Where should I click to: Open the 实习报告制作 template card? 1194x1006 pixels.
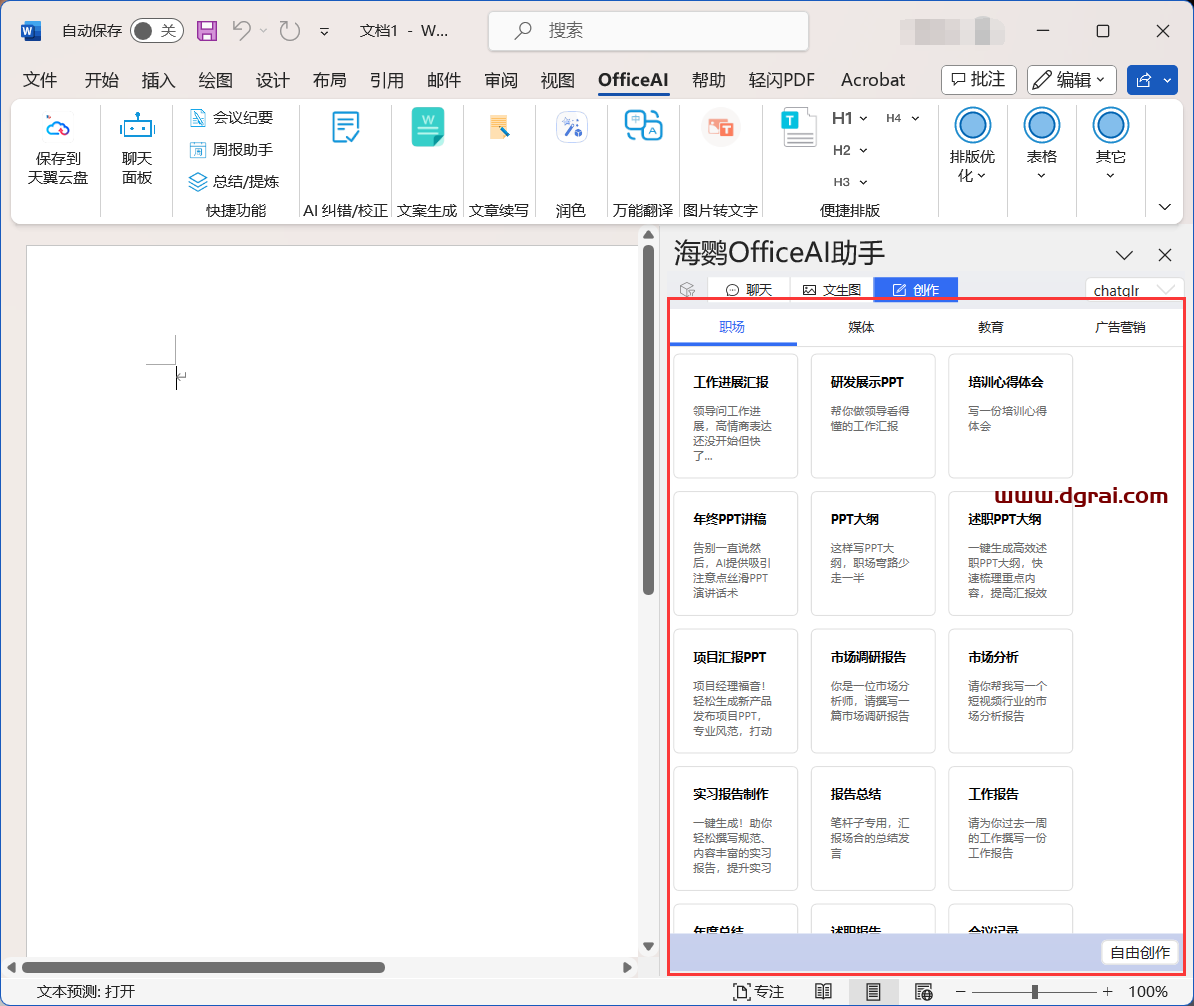pyautogui.click(x=736, y=829)
